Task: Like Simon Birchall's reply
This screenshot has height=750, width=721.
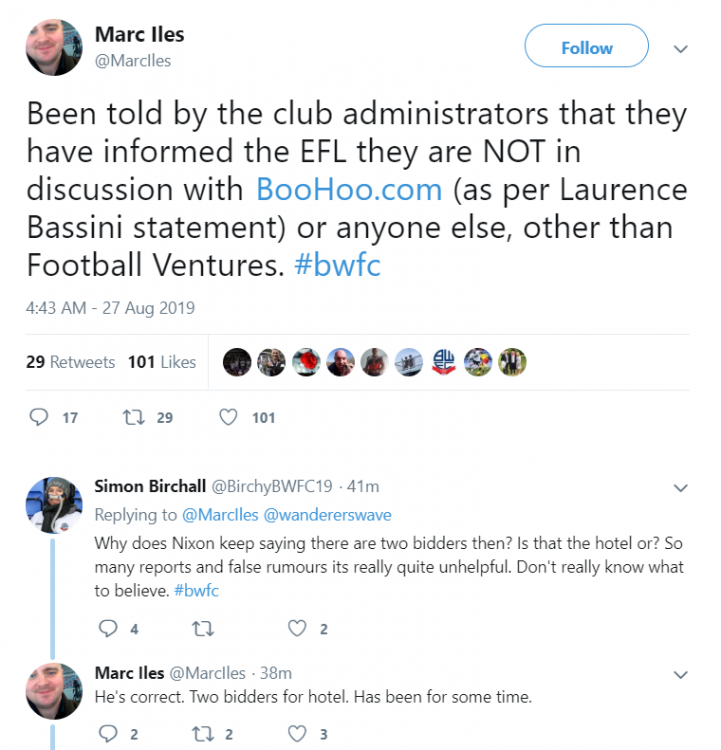Action: click(x=297, y=628)
